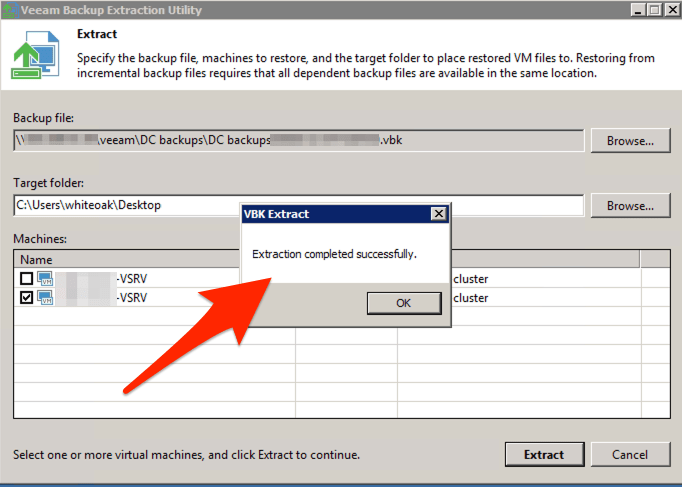The width and height of the screenshot is (682, 487).
Task: Maximize the Veeam Backup Extraction Utility window
Action: pyautogui.click(x=655, y=10)
